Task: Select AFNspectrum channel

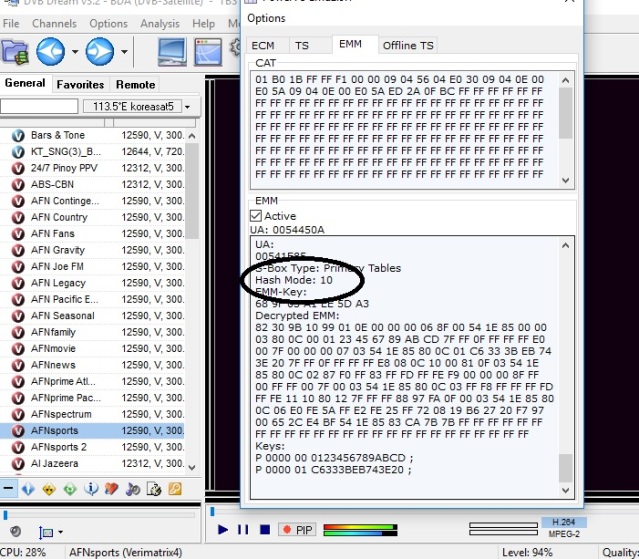Action: (93, 414)
